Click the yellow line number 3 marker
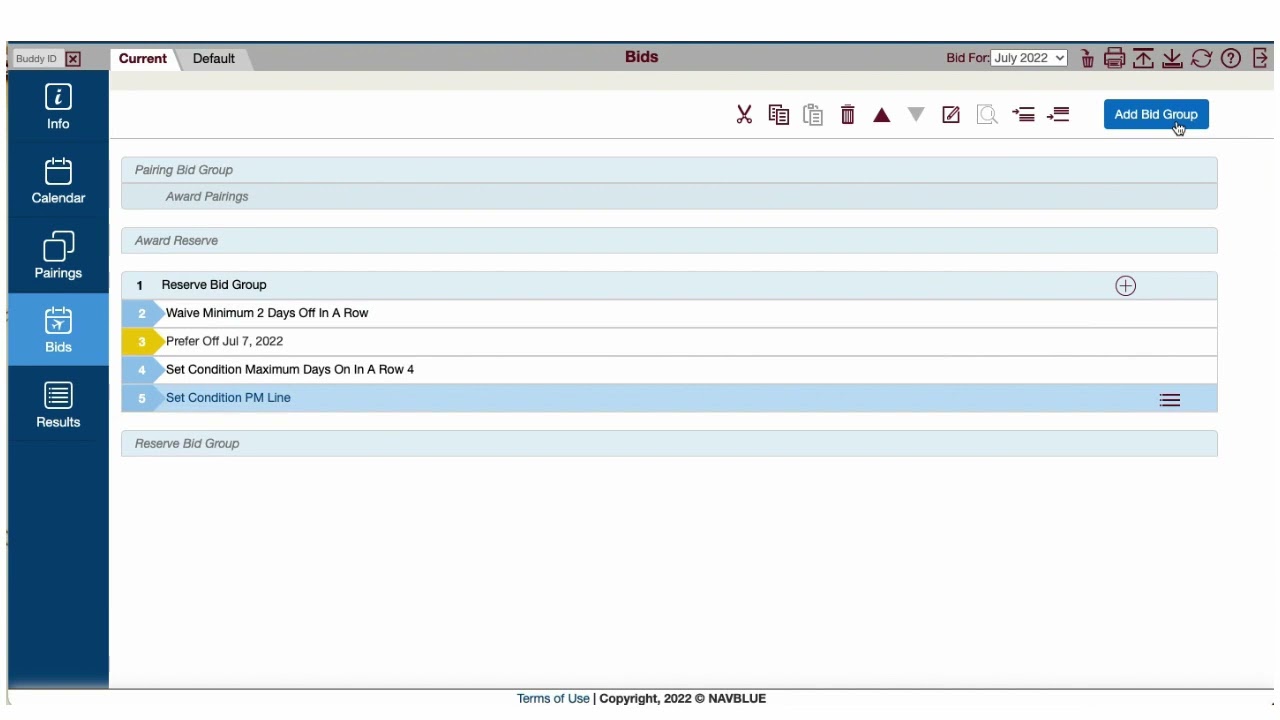Image resolution: width=1280 pixels, height=720 pixels. coord(142,341)
